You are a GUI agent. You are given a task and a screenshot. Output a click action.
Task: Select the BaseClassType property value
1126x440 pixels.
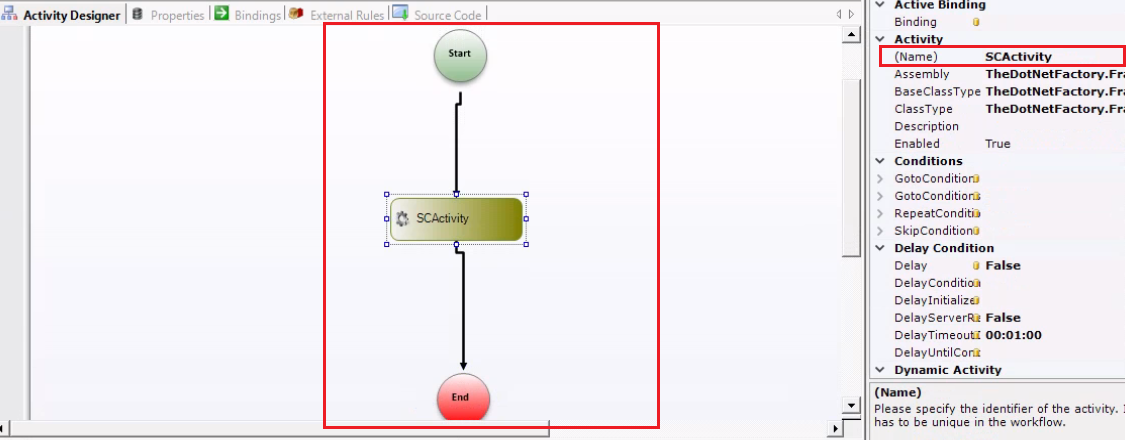click(x=1055, y=91)
